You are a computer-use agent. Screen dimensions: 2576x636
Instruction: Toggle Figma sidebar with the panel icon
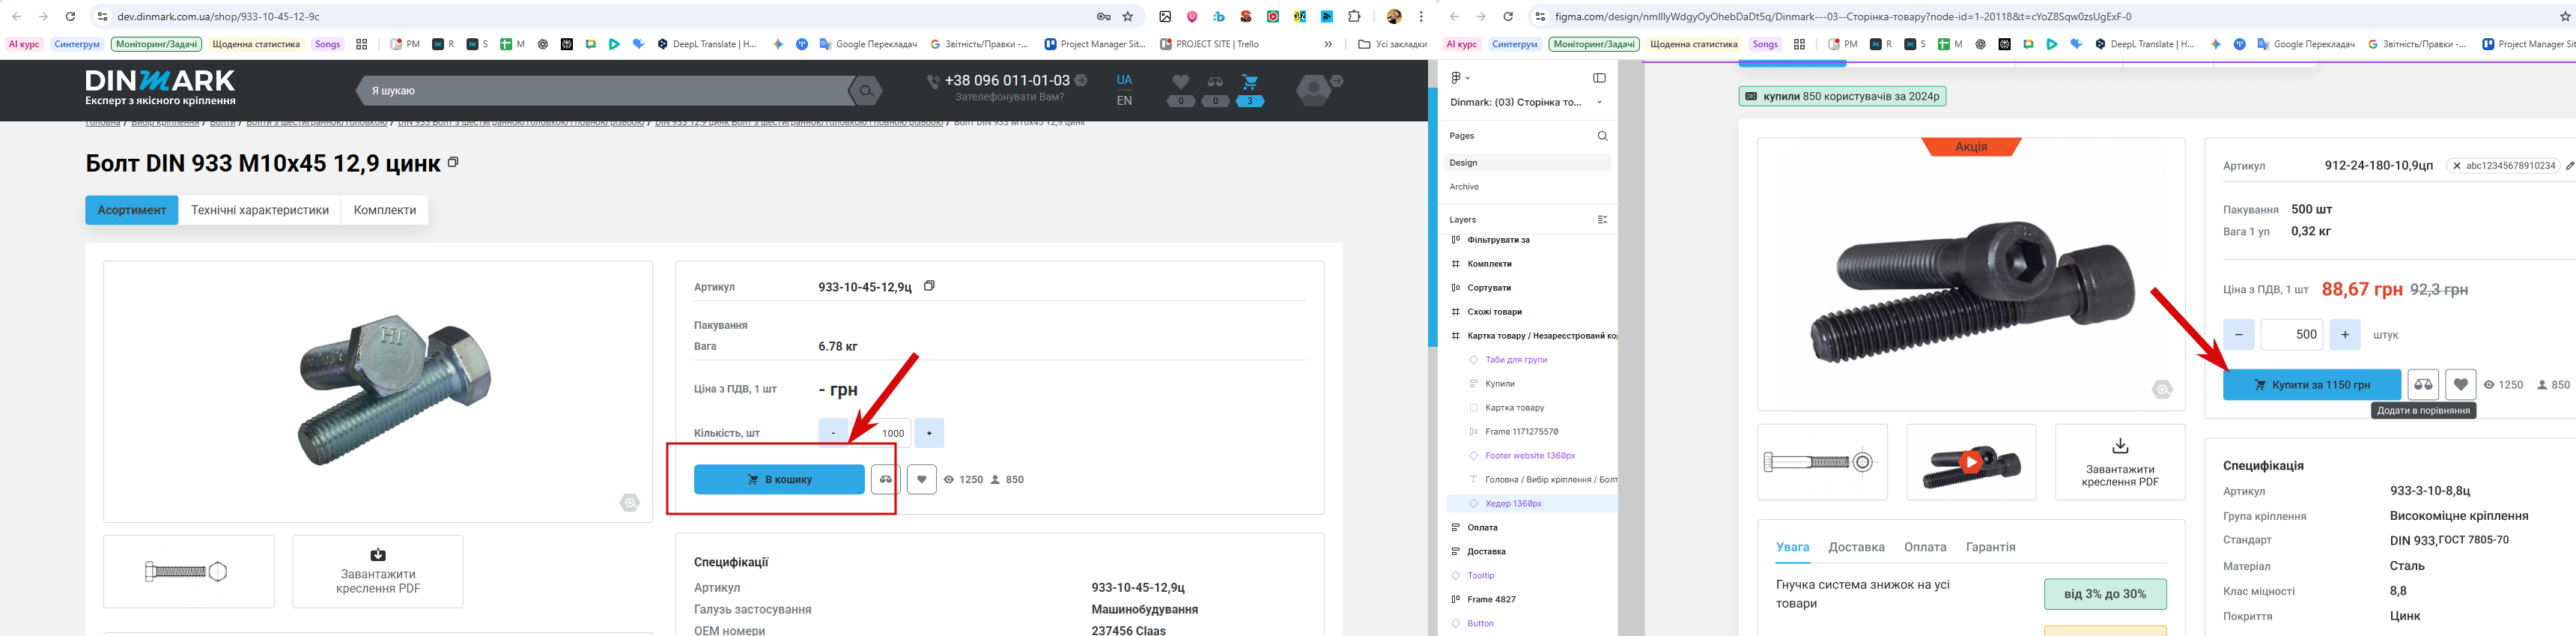1599,78
